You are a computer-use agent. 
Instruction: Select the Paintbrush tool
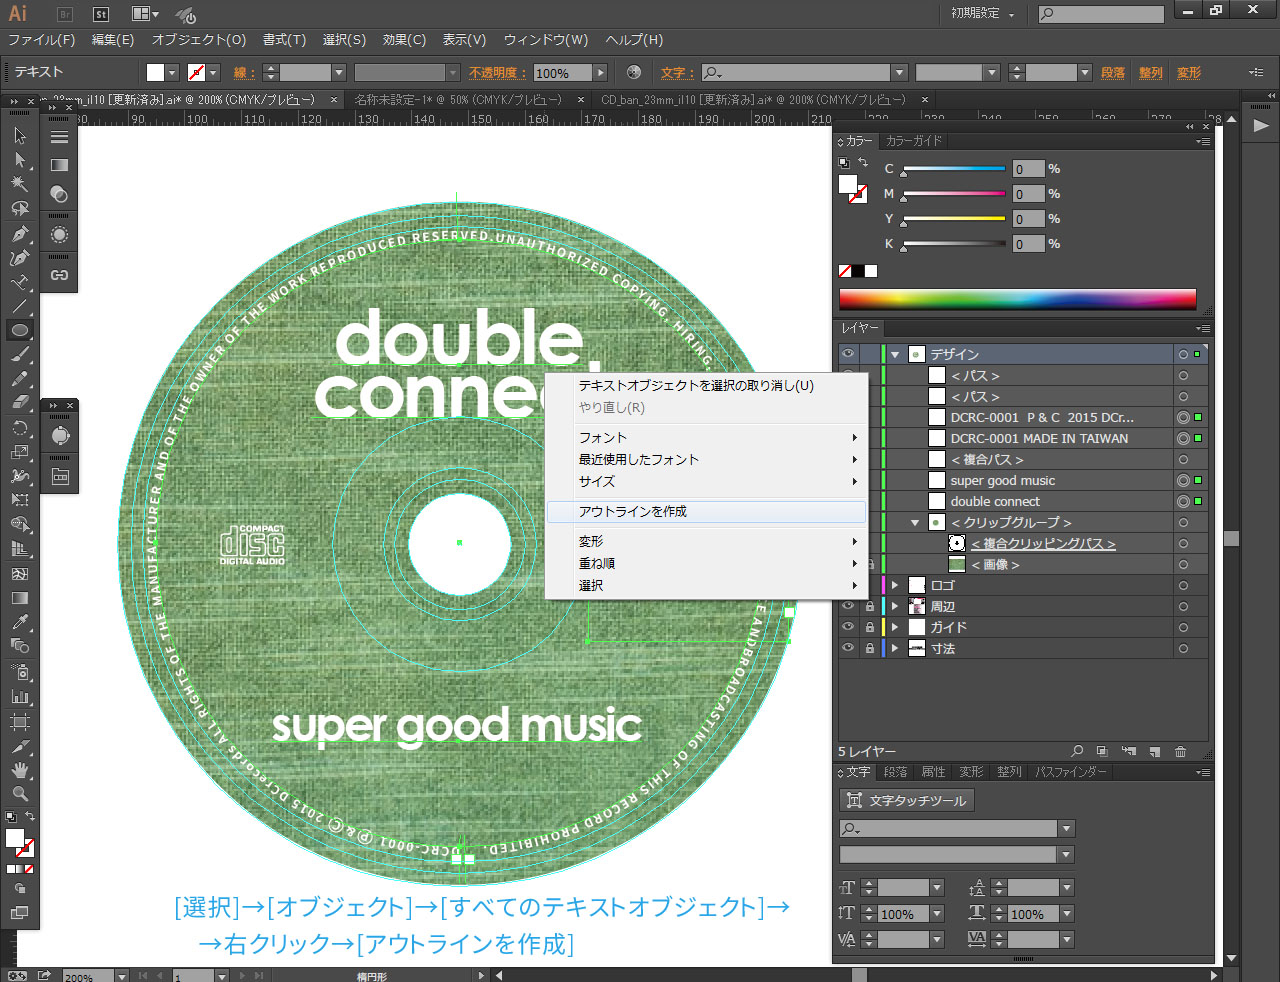pyautogui.click(x=19, y=355)
